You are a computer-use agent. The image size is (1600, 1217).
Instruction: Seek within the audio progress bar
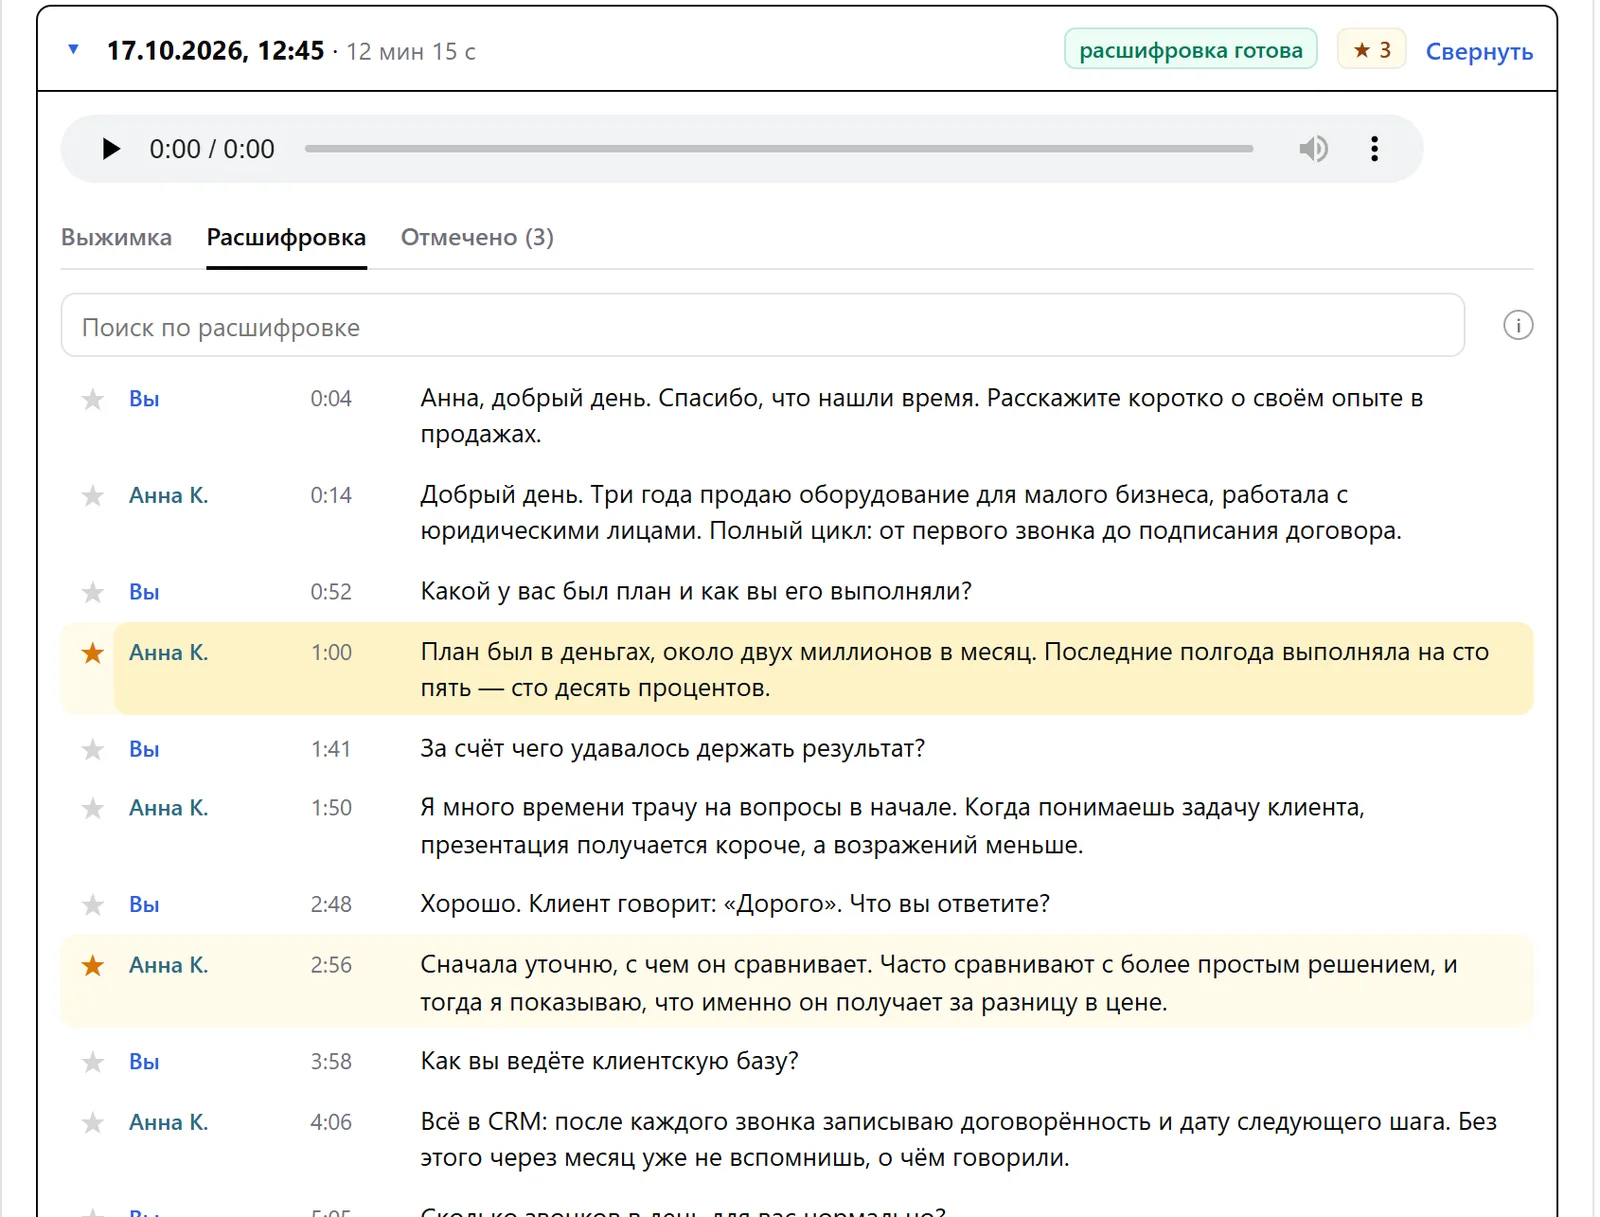pos(779,149)
